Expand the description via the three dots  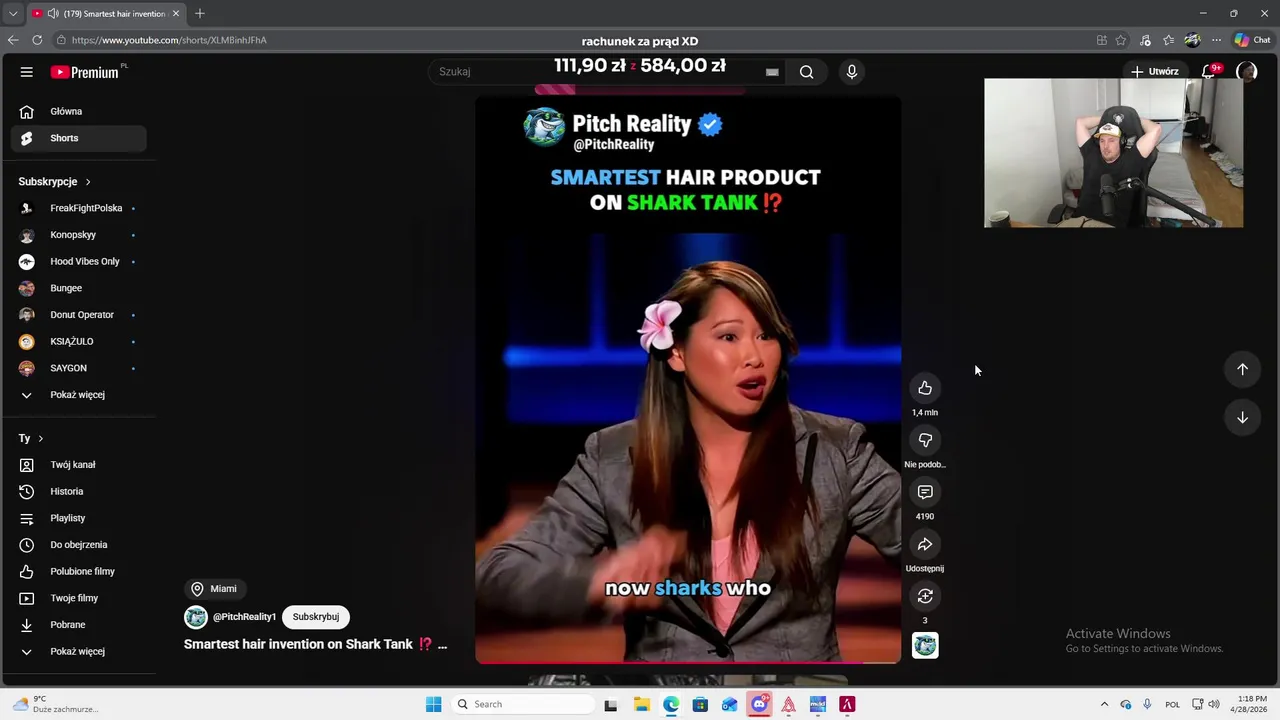point(442,645)
